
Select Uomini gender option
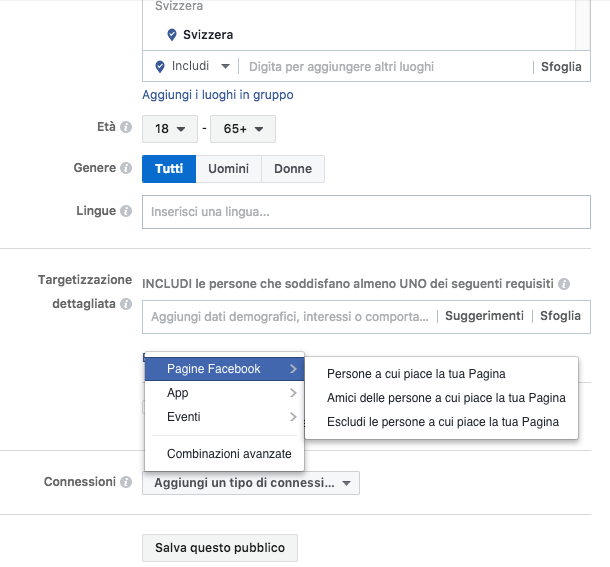tap(228, 169)
